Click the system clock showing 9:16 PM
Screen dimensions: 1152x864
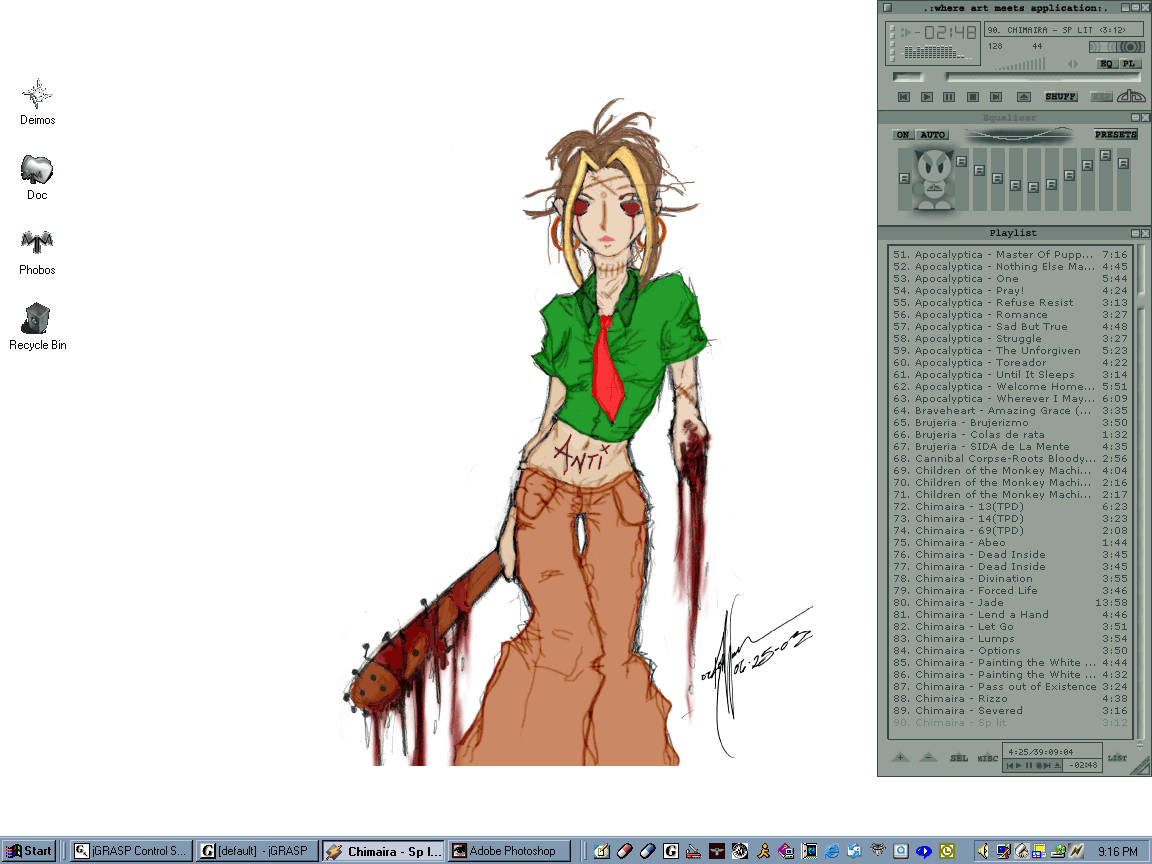pyautogui.click(x=1117, y=851)
